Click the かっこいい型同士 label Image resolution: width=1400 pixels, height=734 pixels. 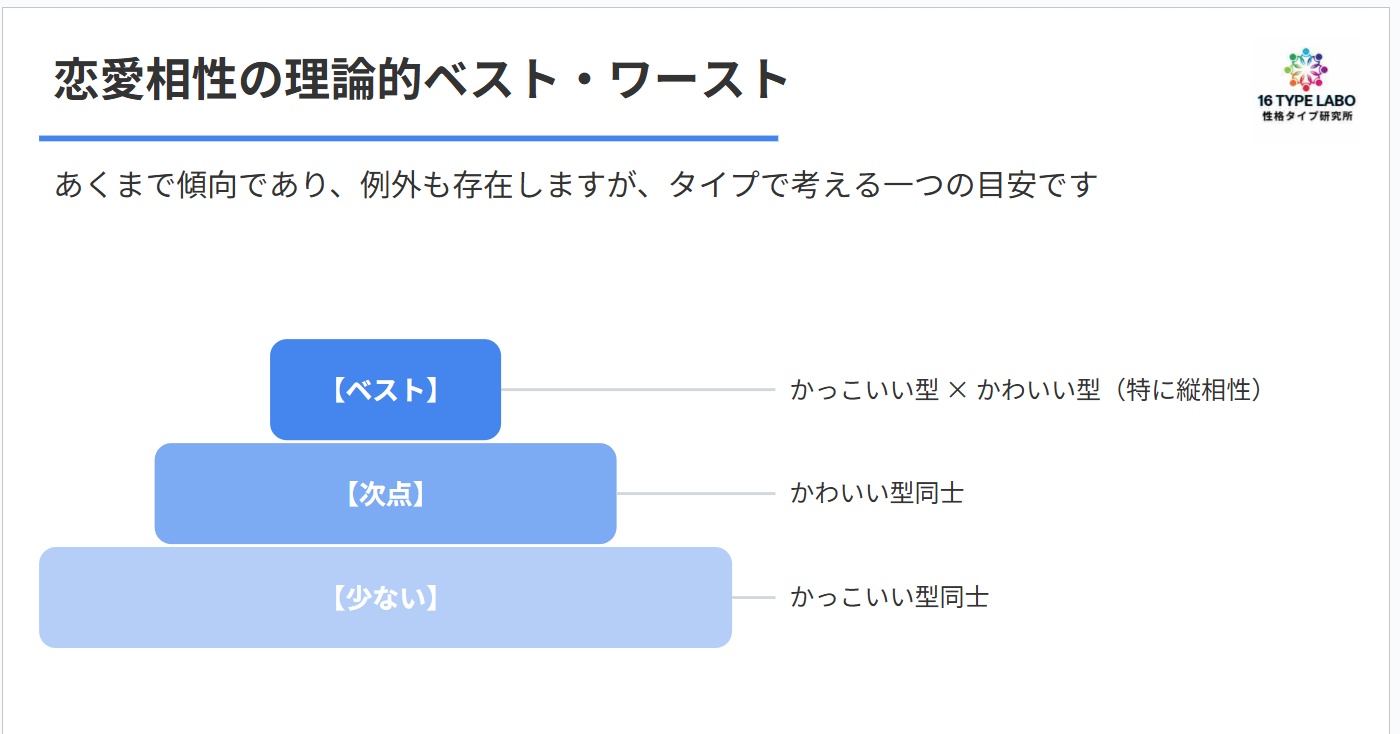[x=889, y=598]
